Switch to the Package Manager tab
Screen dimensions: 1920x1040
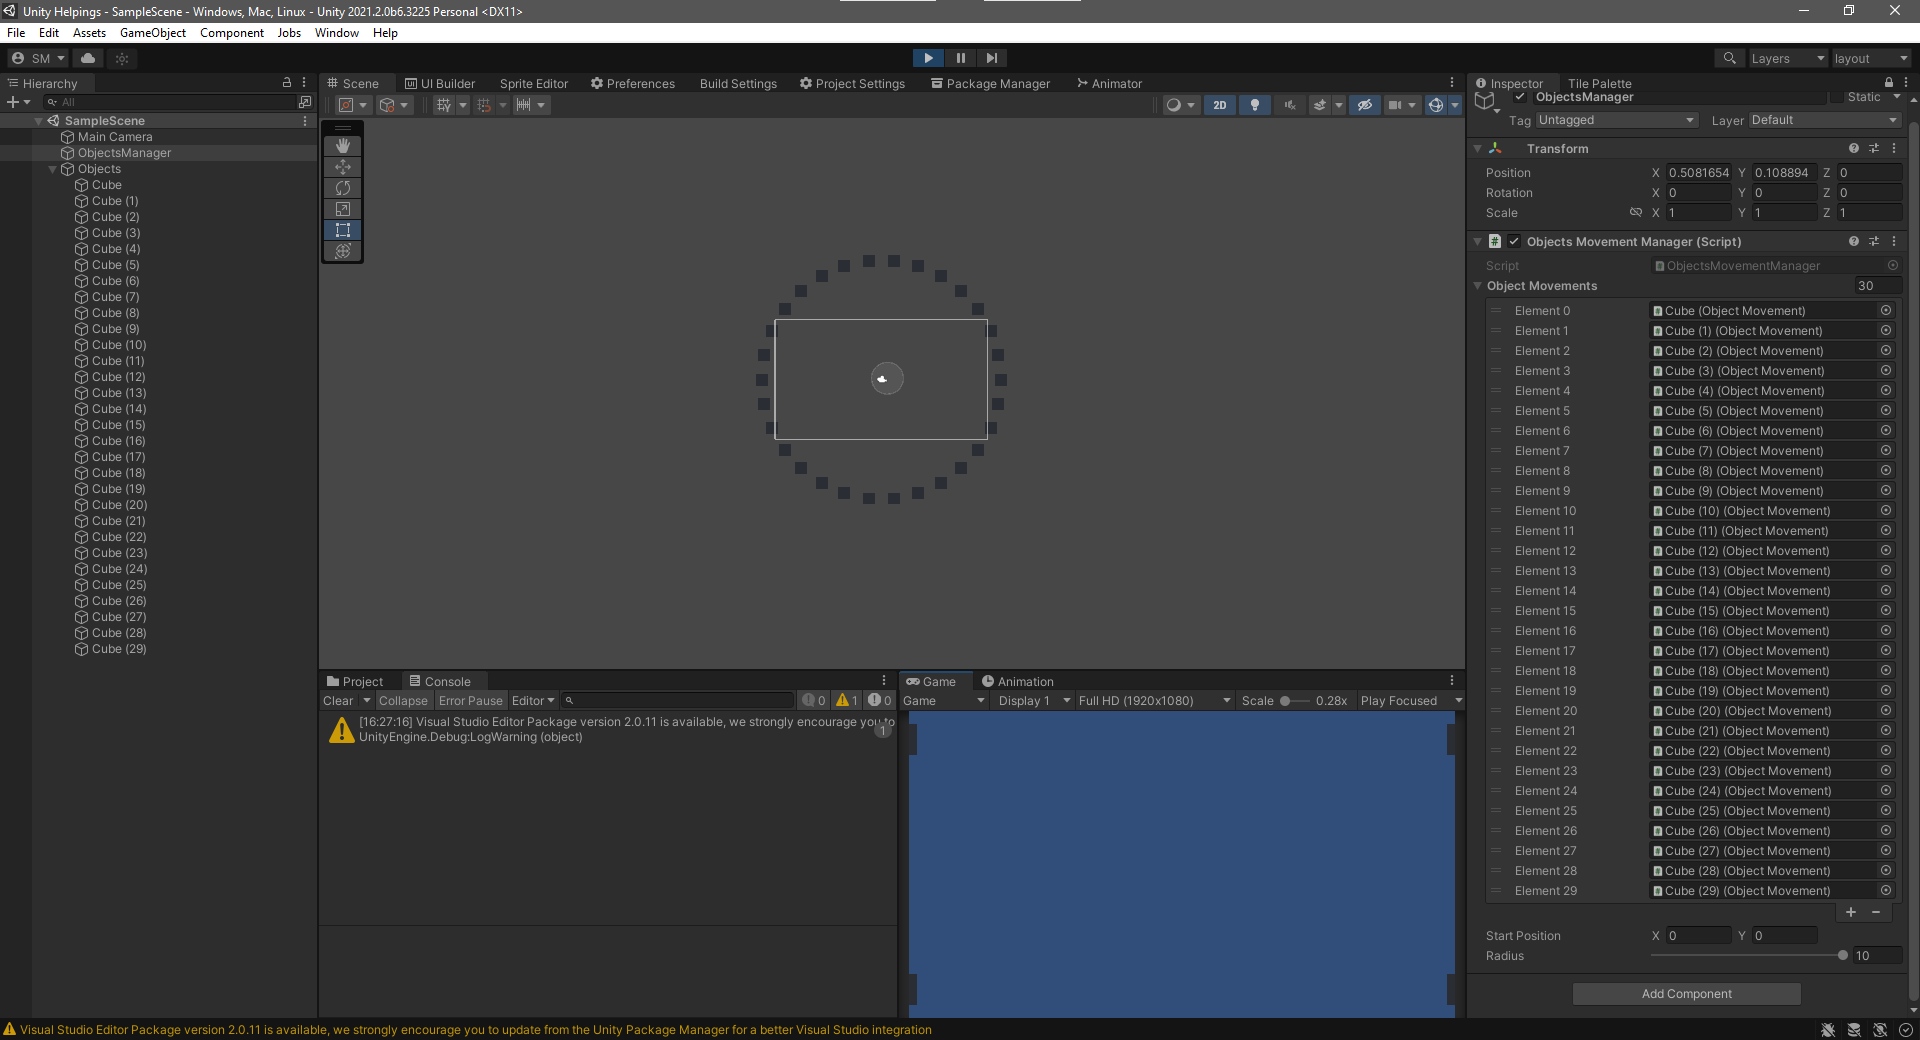click(x=990, y=83)
